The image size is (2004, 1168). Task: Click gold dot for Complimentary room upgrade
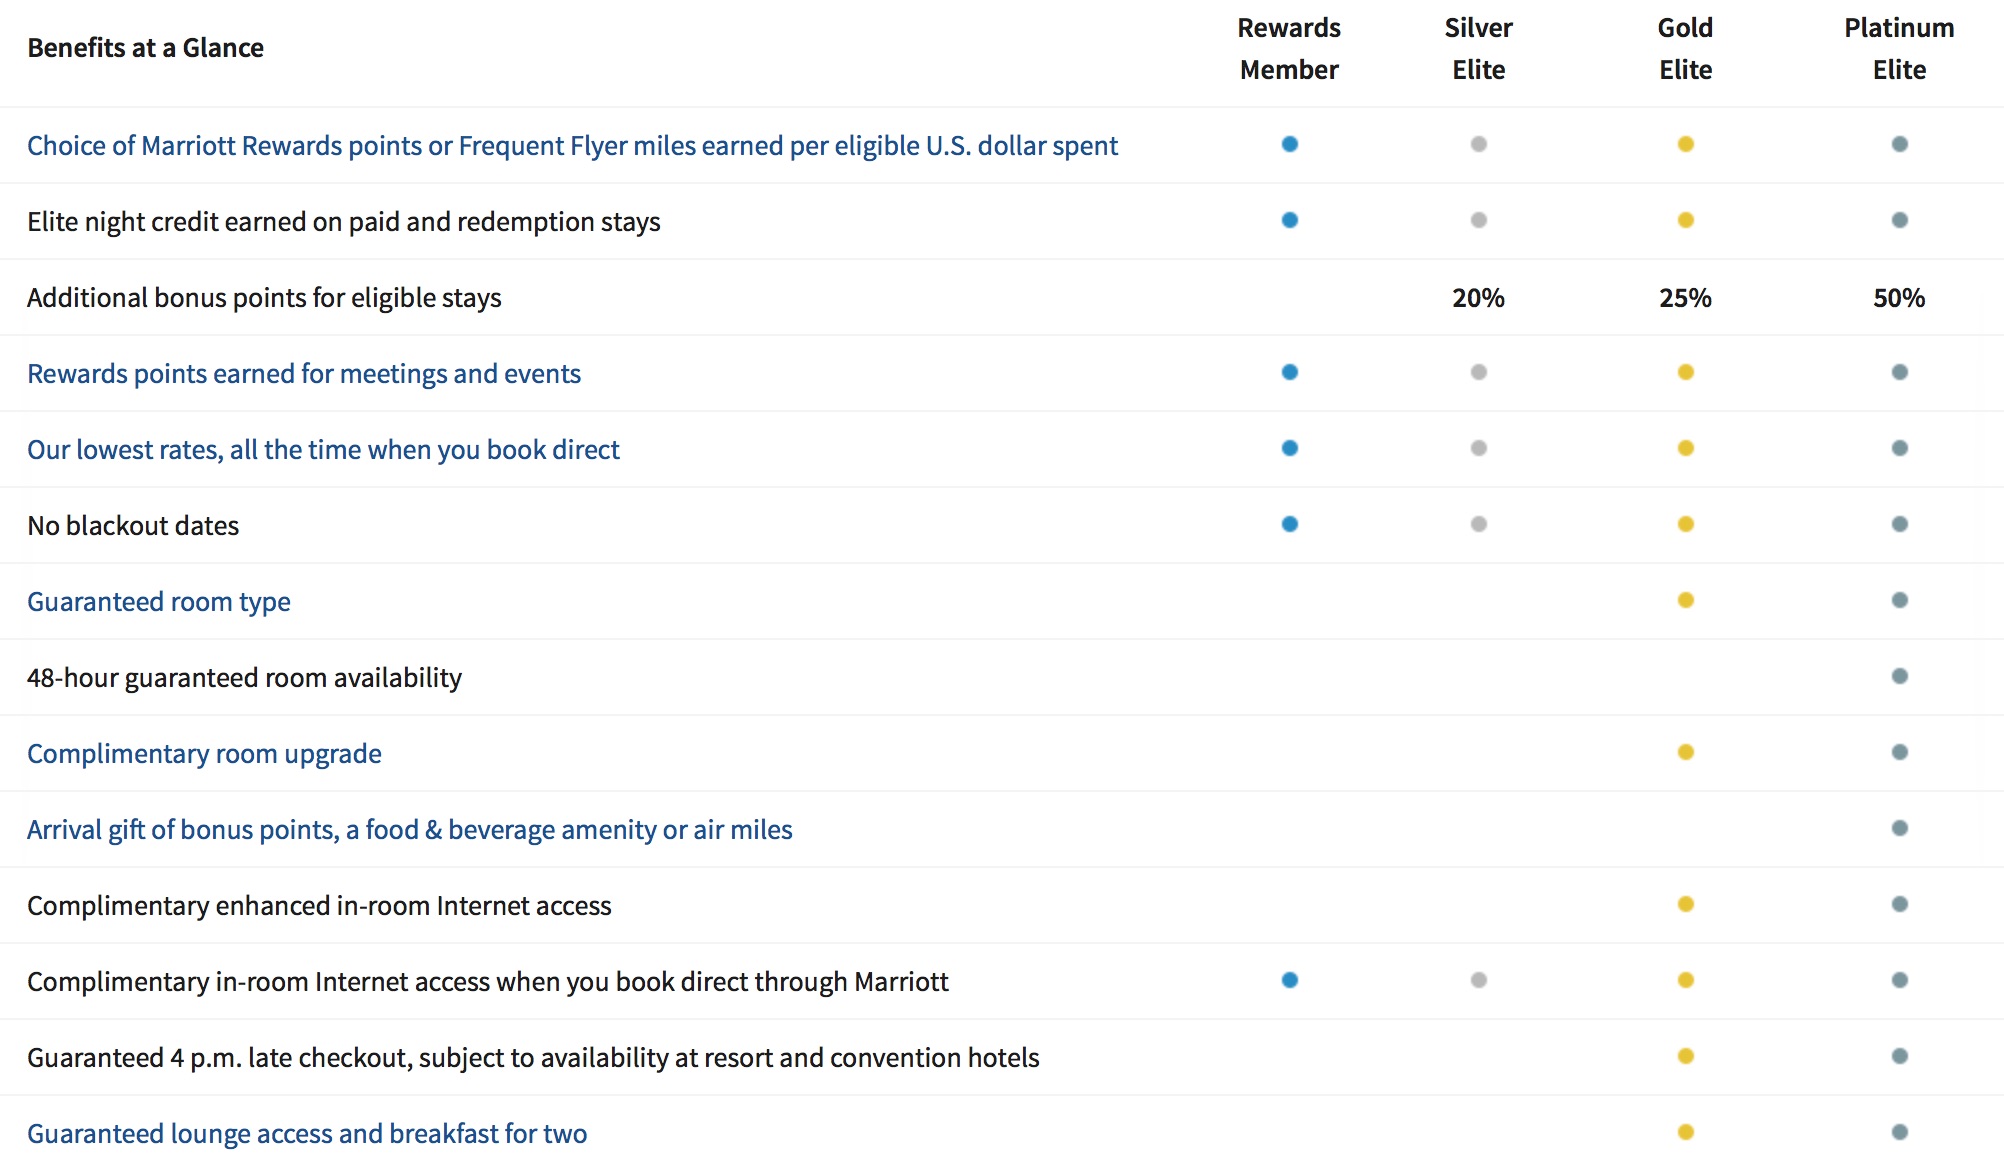pos(1686,752)
